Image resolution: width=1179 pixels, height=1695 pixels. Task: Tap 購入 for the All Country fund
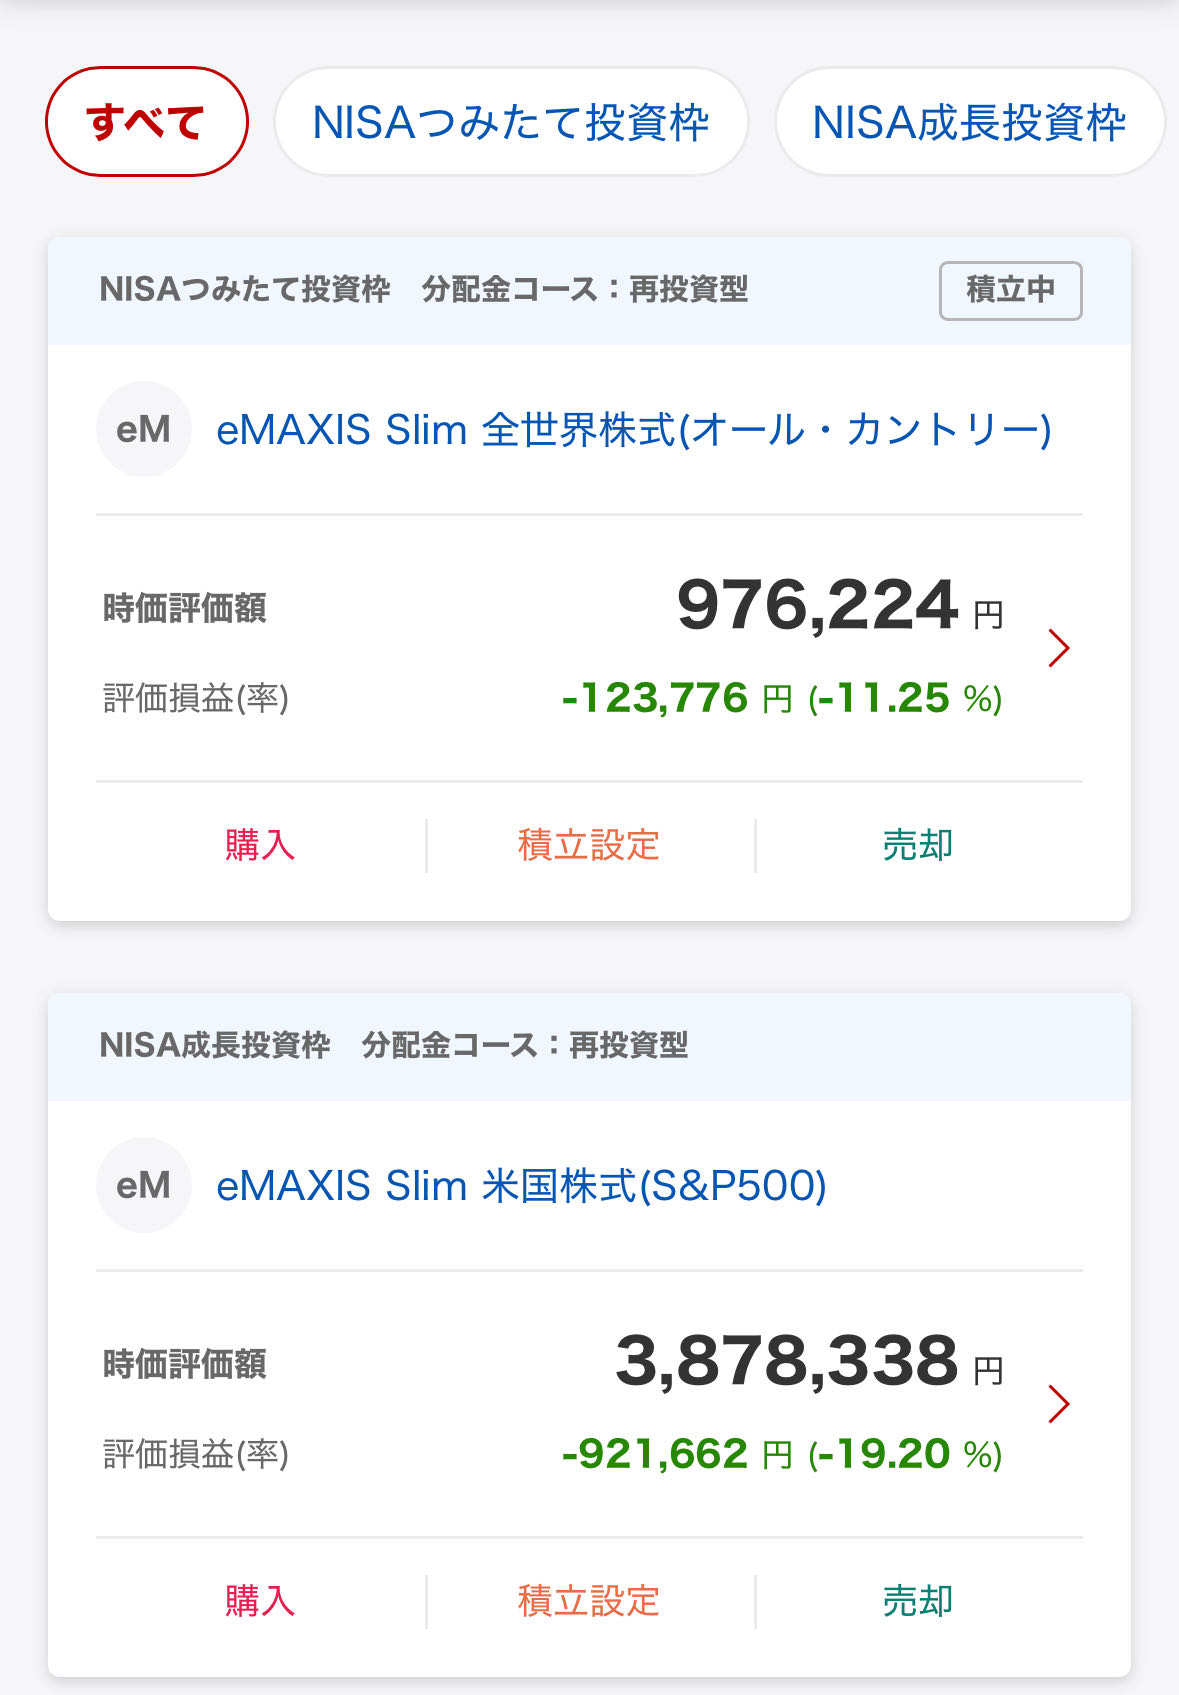tap(260, 845)
